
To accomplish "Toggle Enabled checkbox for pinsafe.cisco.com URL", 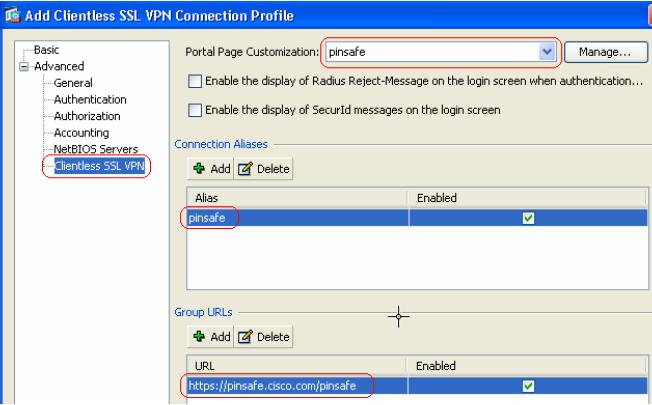I will [x=528, y=386].
